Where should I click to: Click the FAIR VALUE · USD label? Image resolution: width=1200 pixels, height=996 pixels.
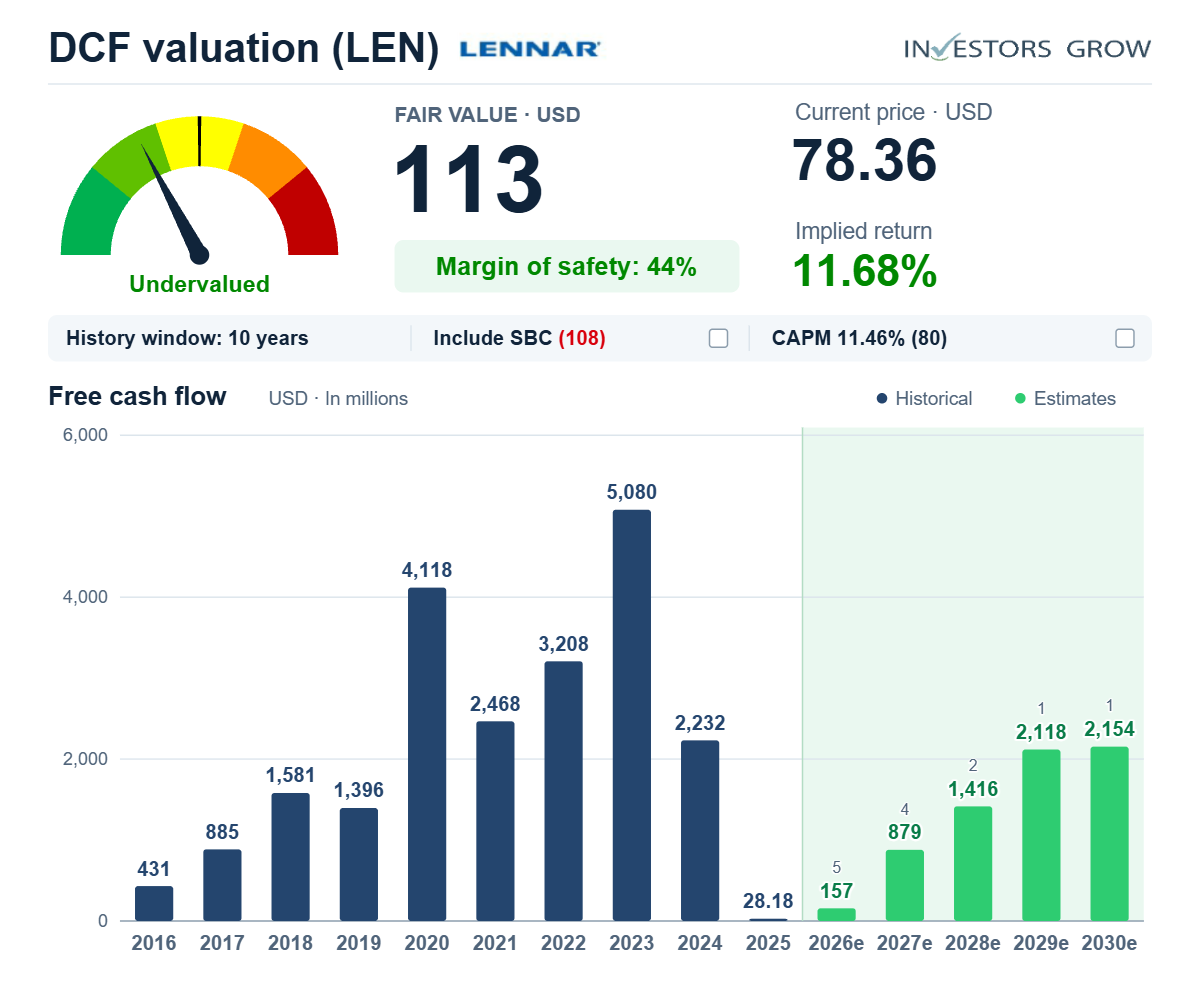[x=488, y=115]
